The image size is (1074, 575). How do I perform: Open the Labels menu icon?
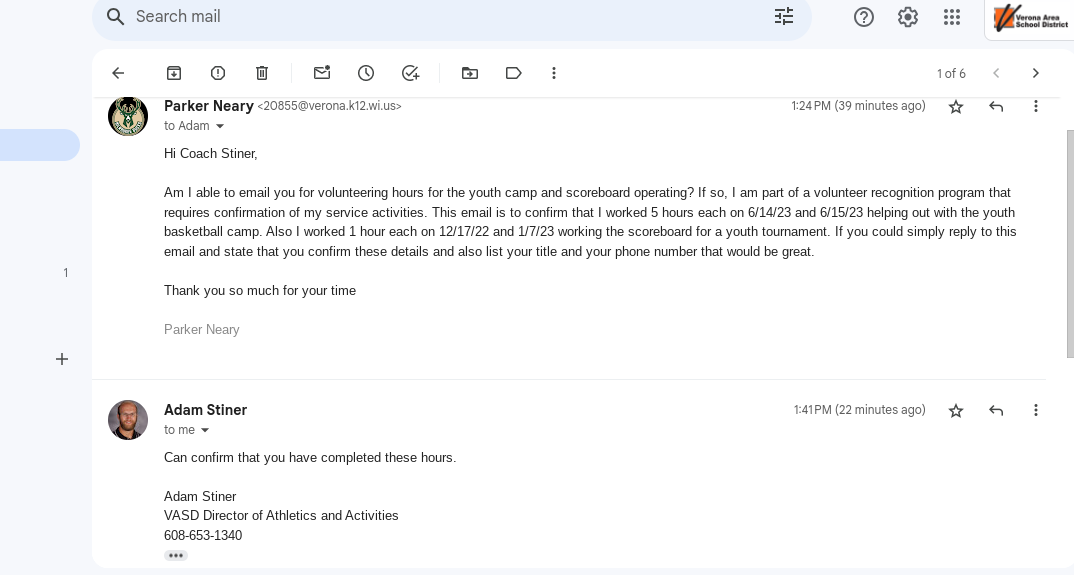point(514,73)
